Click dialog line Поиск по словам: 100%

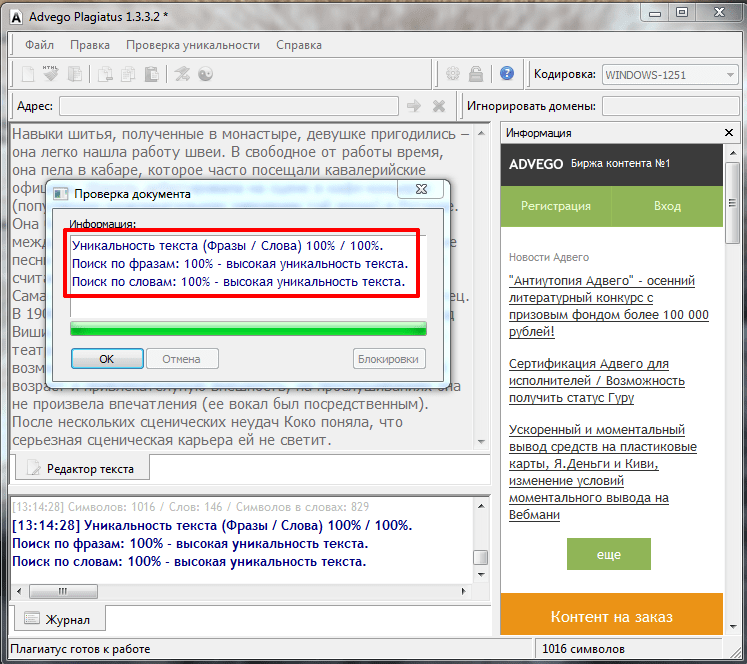coord(239,282)
